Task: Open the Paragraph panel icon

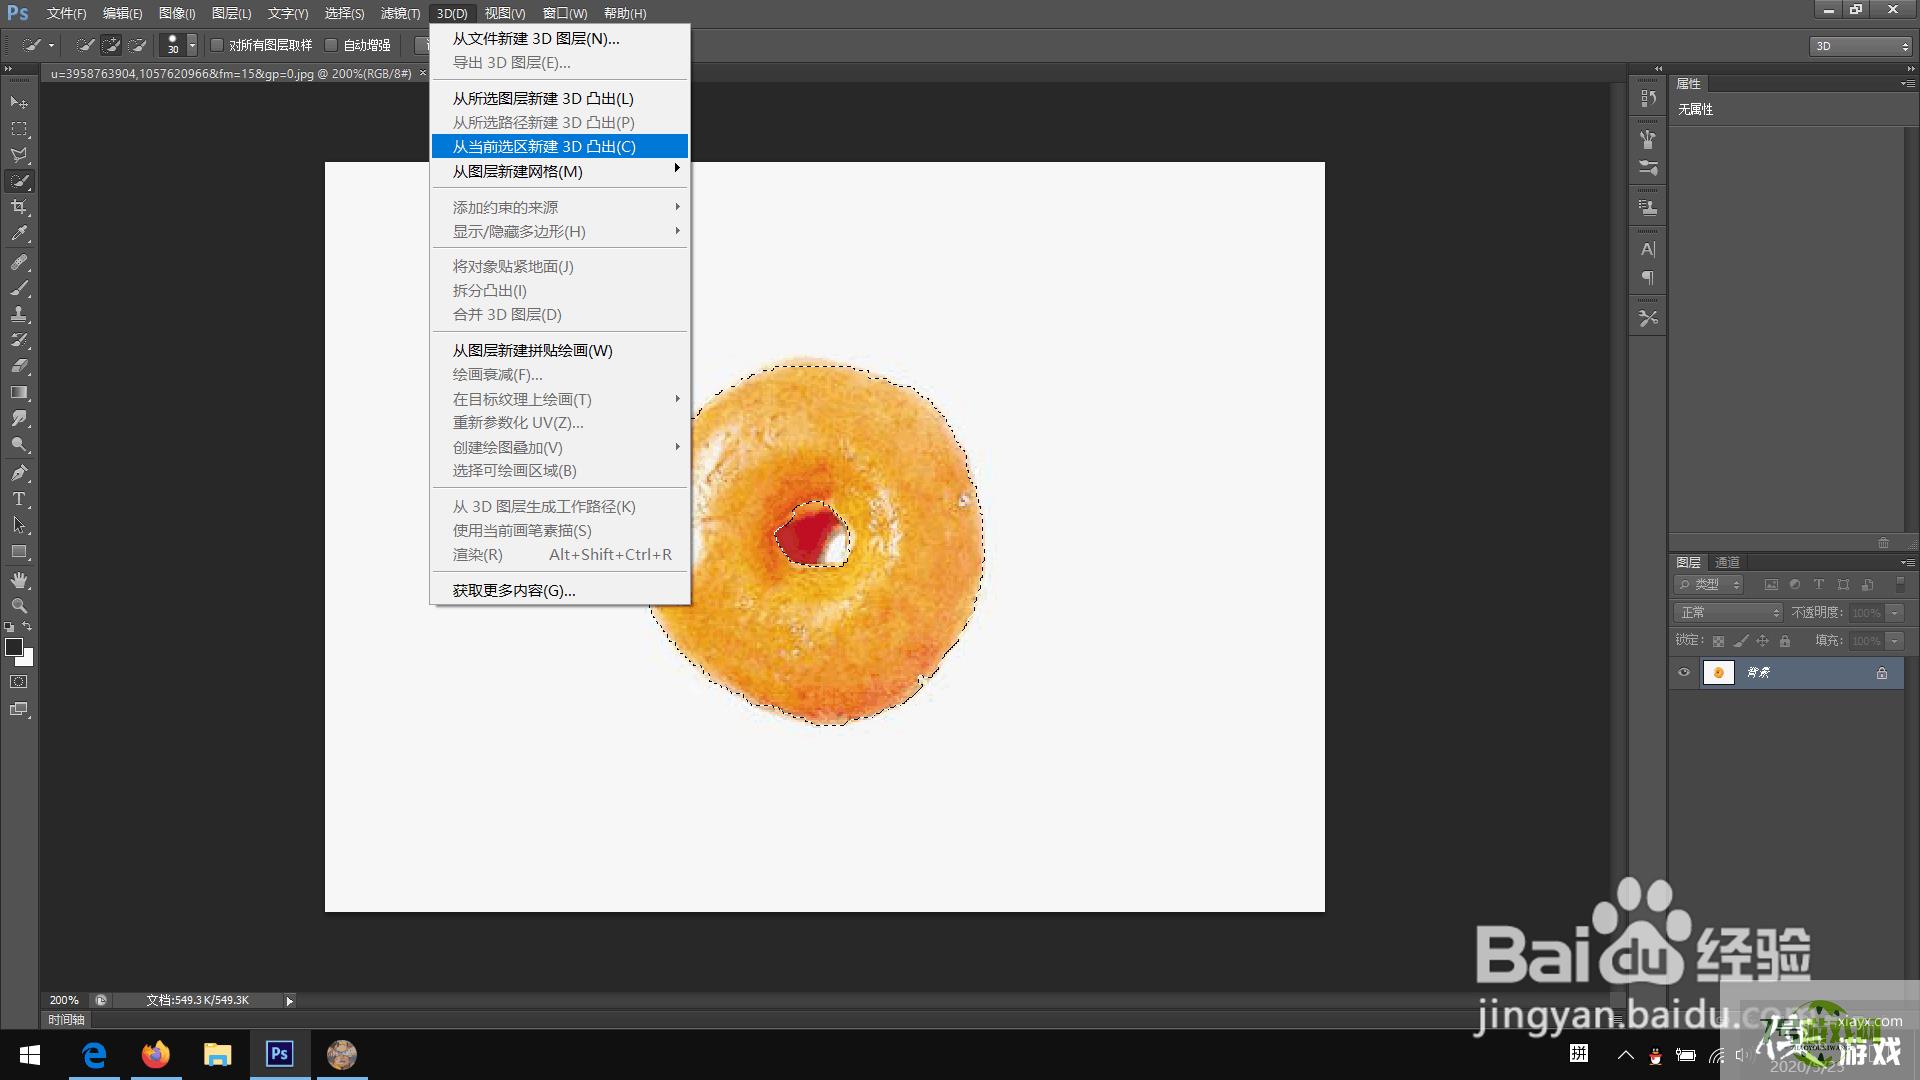Action: point(1648,278)
